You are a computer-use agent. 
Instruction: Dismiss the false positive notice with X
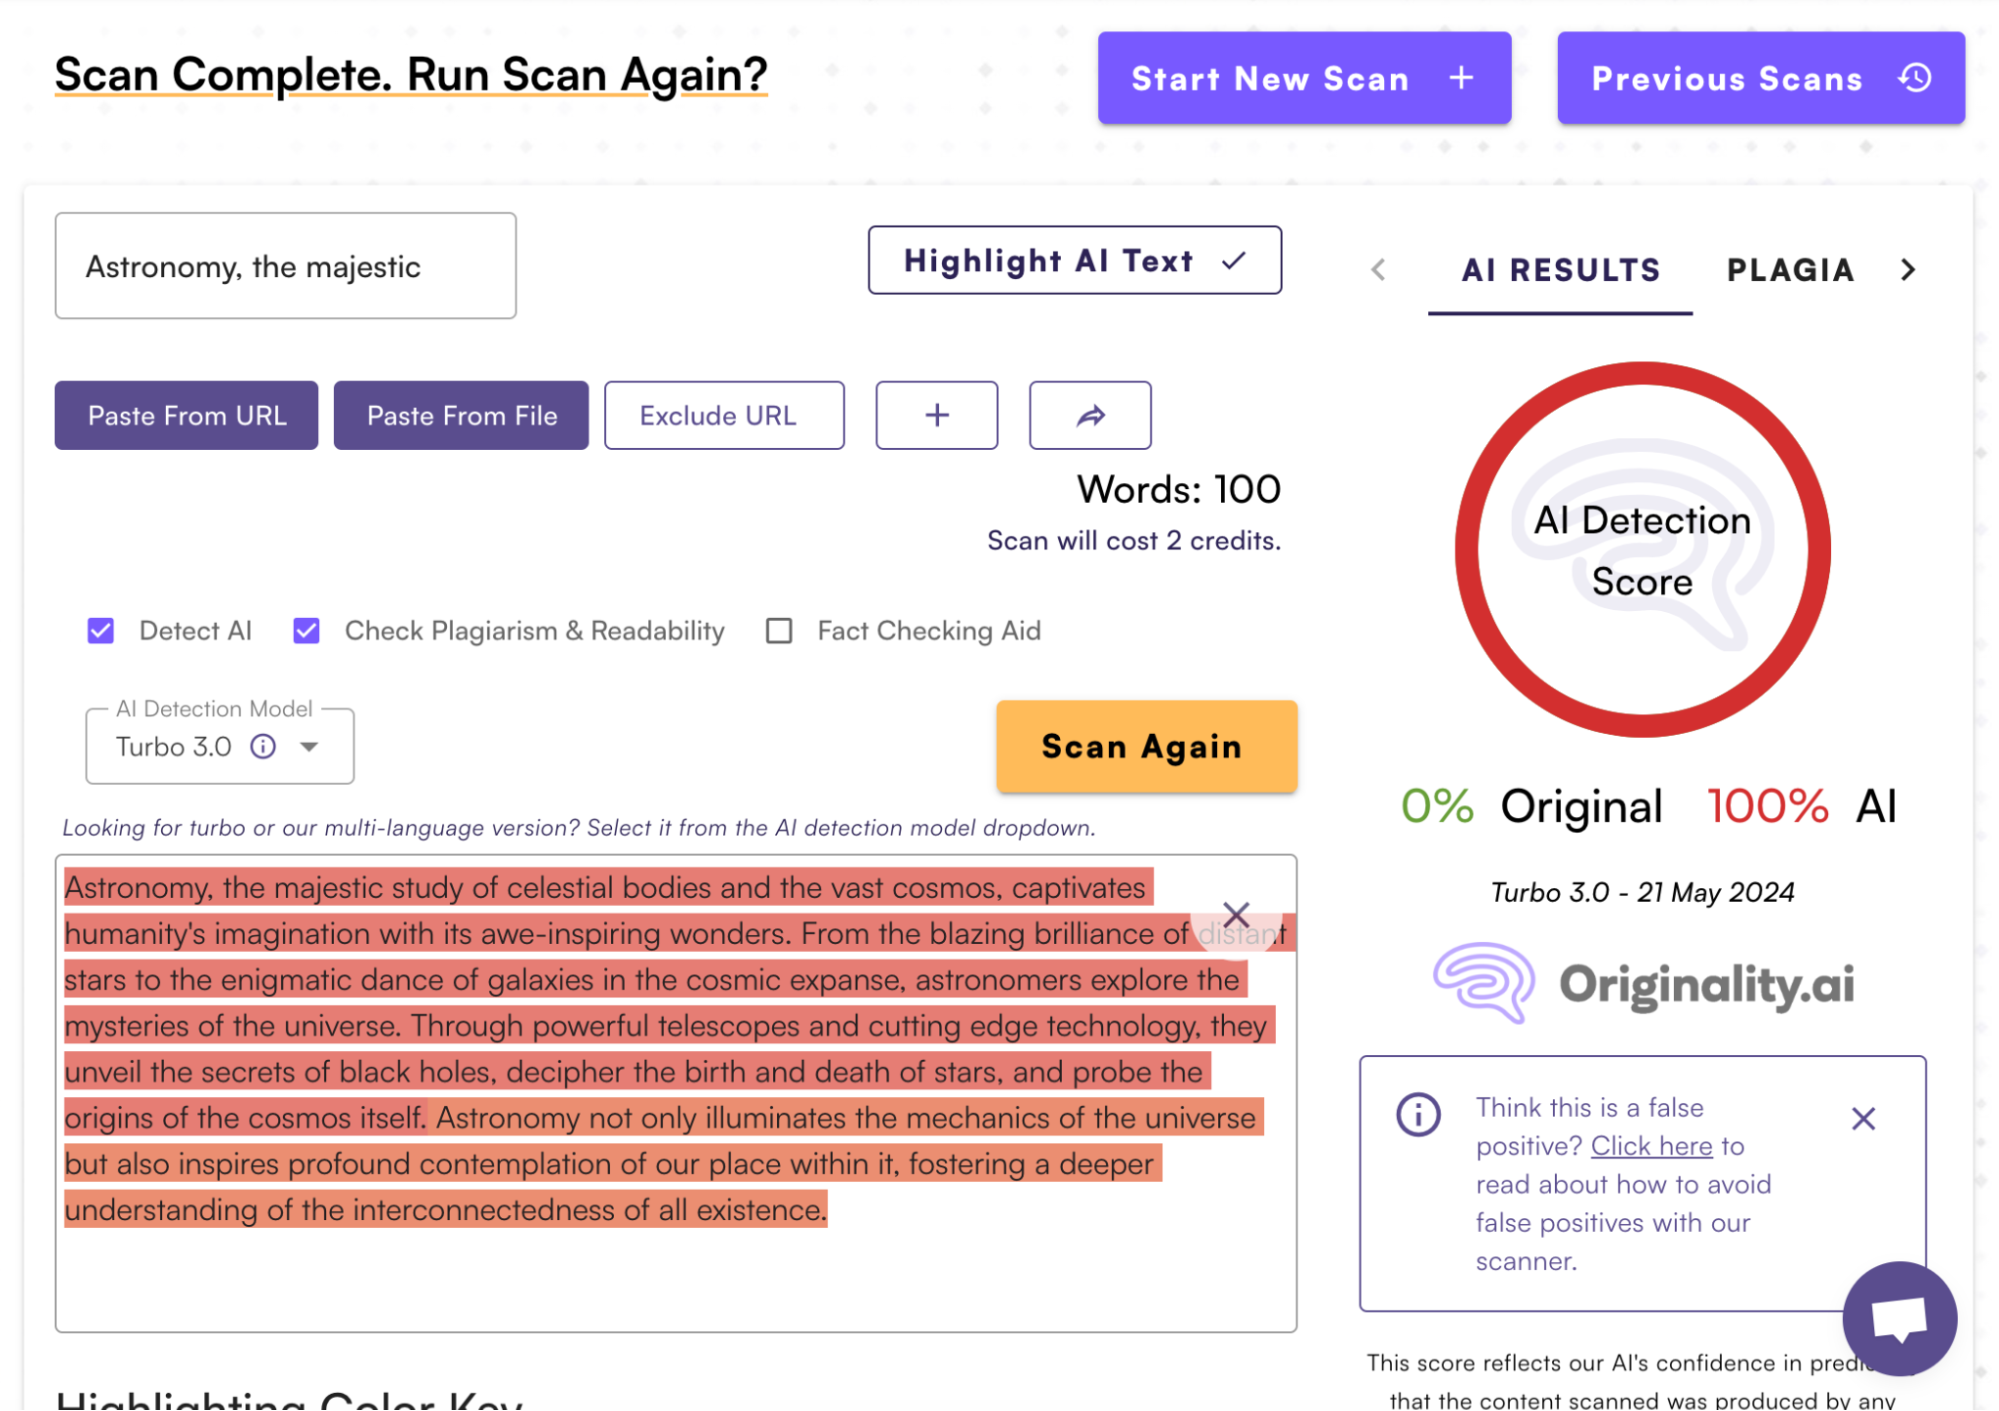click(x=1862, y=1118)
